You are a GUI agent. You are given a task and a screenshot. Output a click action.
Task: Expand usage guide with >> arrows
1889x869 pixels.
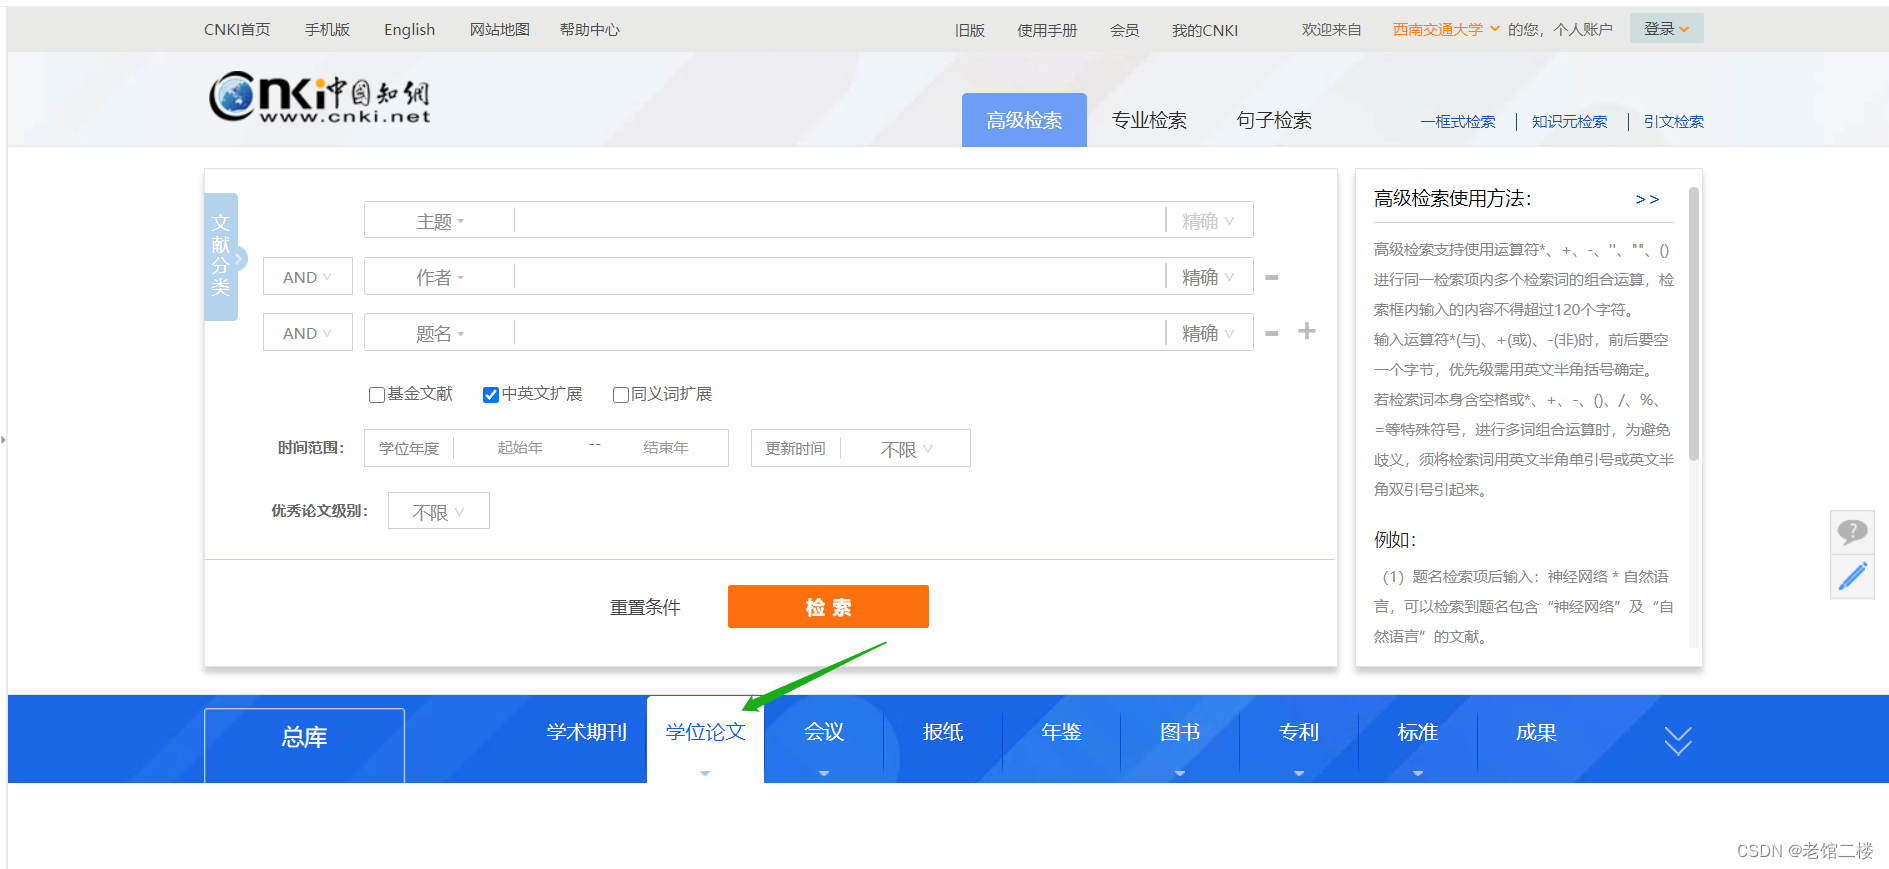tap(1647, 199)
